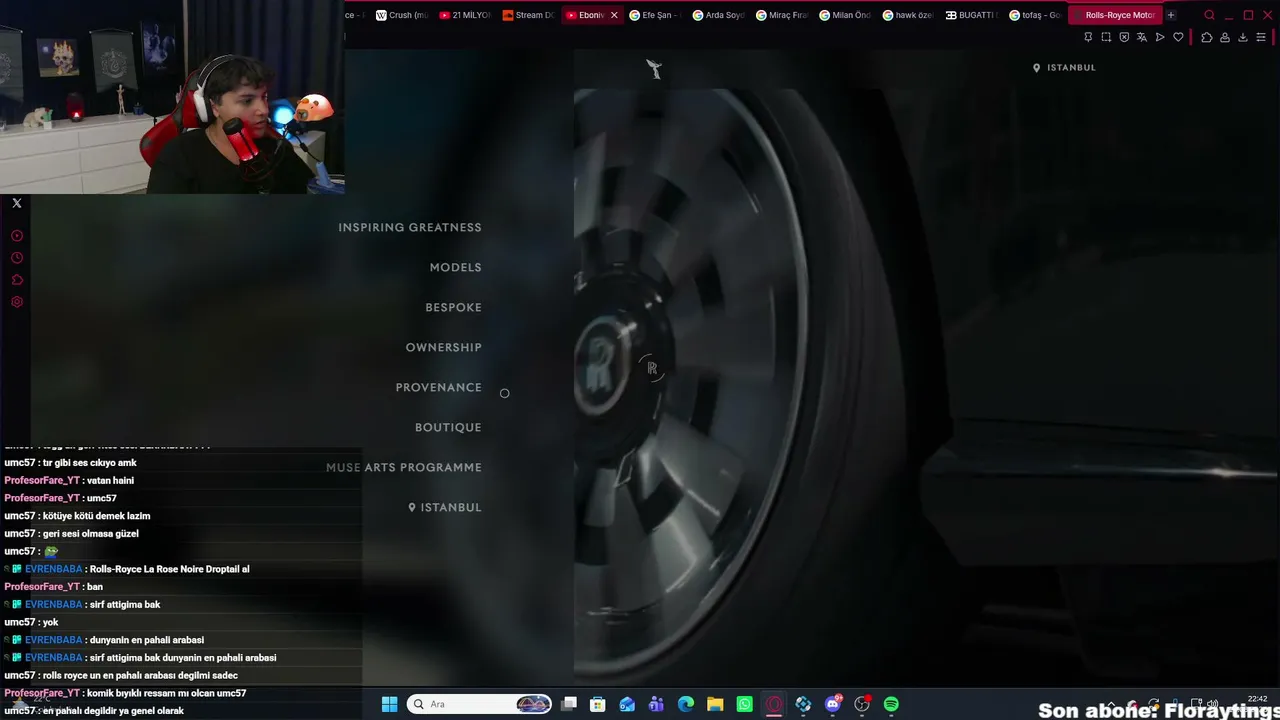Click the send/play arrow icon in the toolbar
This screenshot has width=1280, height=720.
[x=1160, y=37]
